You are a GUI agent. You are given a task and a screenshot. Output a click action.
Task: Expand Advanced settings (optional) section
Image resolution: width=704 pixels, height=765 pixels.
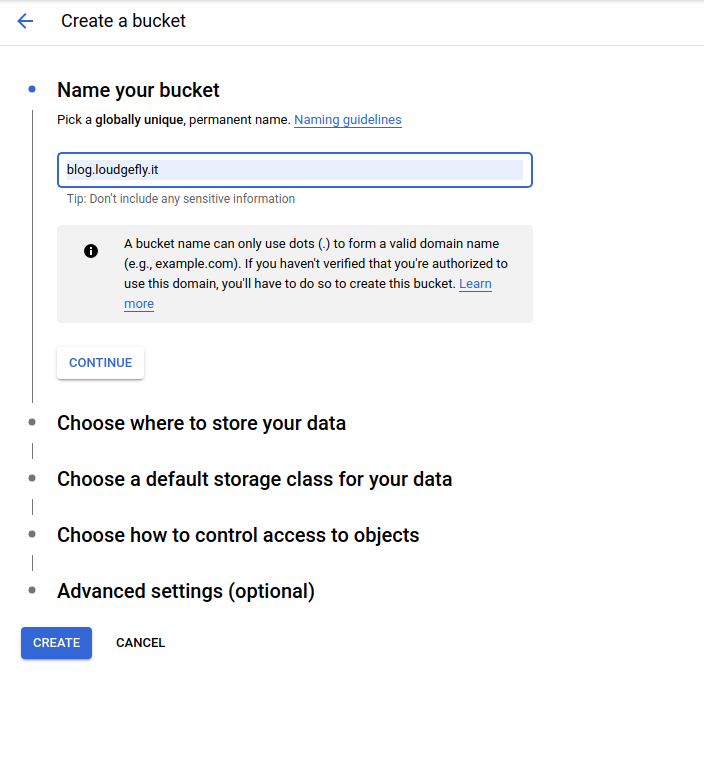(186, 591)
